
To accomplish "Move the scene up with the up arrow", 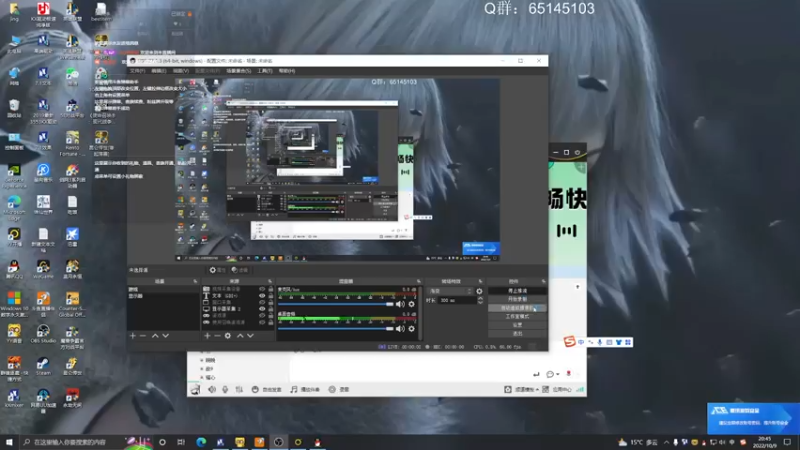I will pyautogui.click(x=155, y=336).
